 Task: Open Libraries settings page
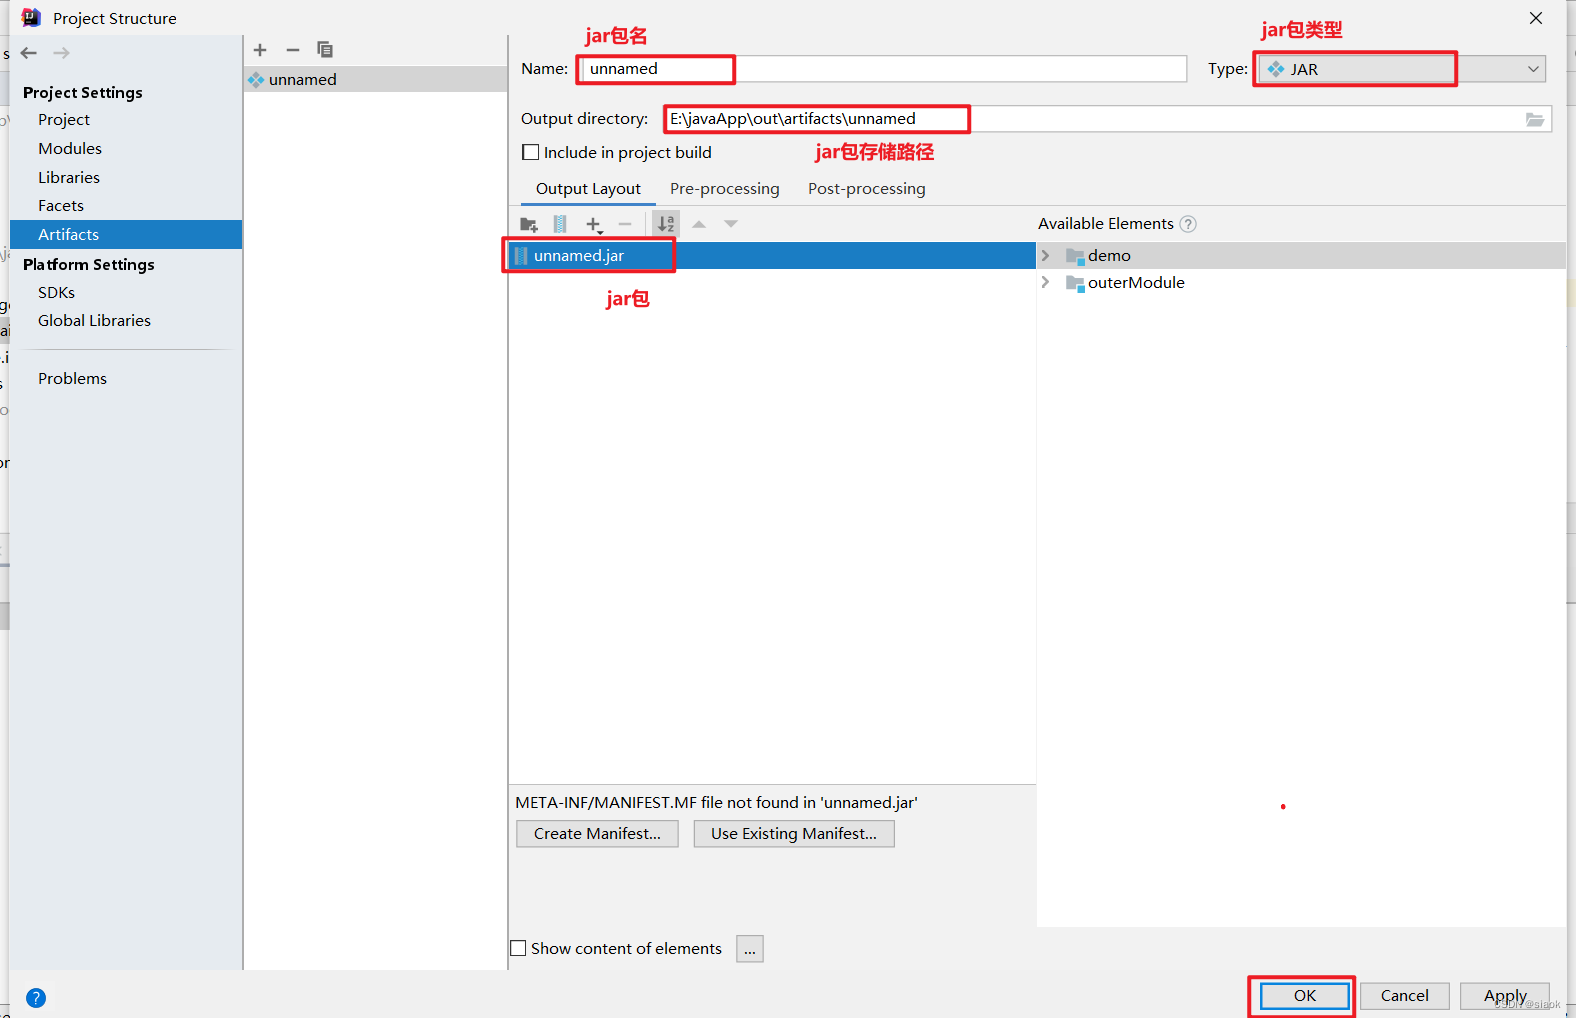[x=69, y=178]
